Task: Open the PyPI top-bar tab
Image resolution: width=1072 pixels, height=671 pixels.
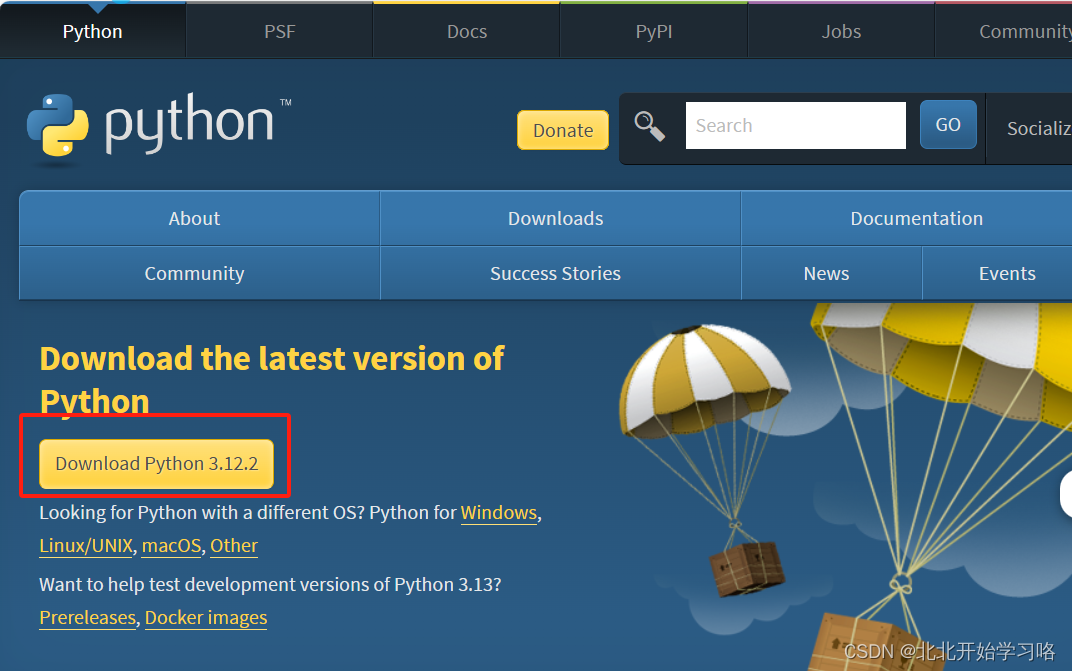Action: (x=654, y=31)
